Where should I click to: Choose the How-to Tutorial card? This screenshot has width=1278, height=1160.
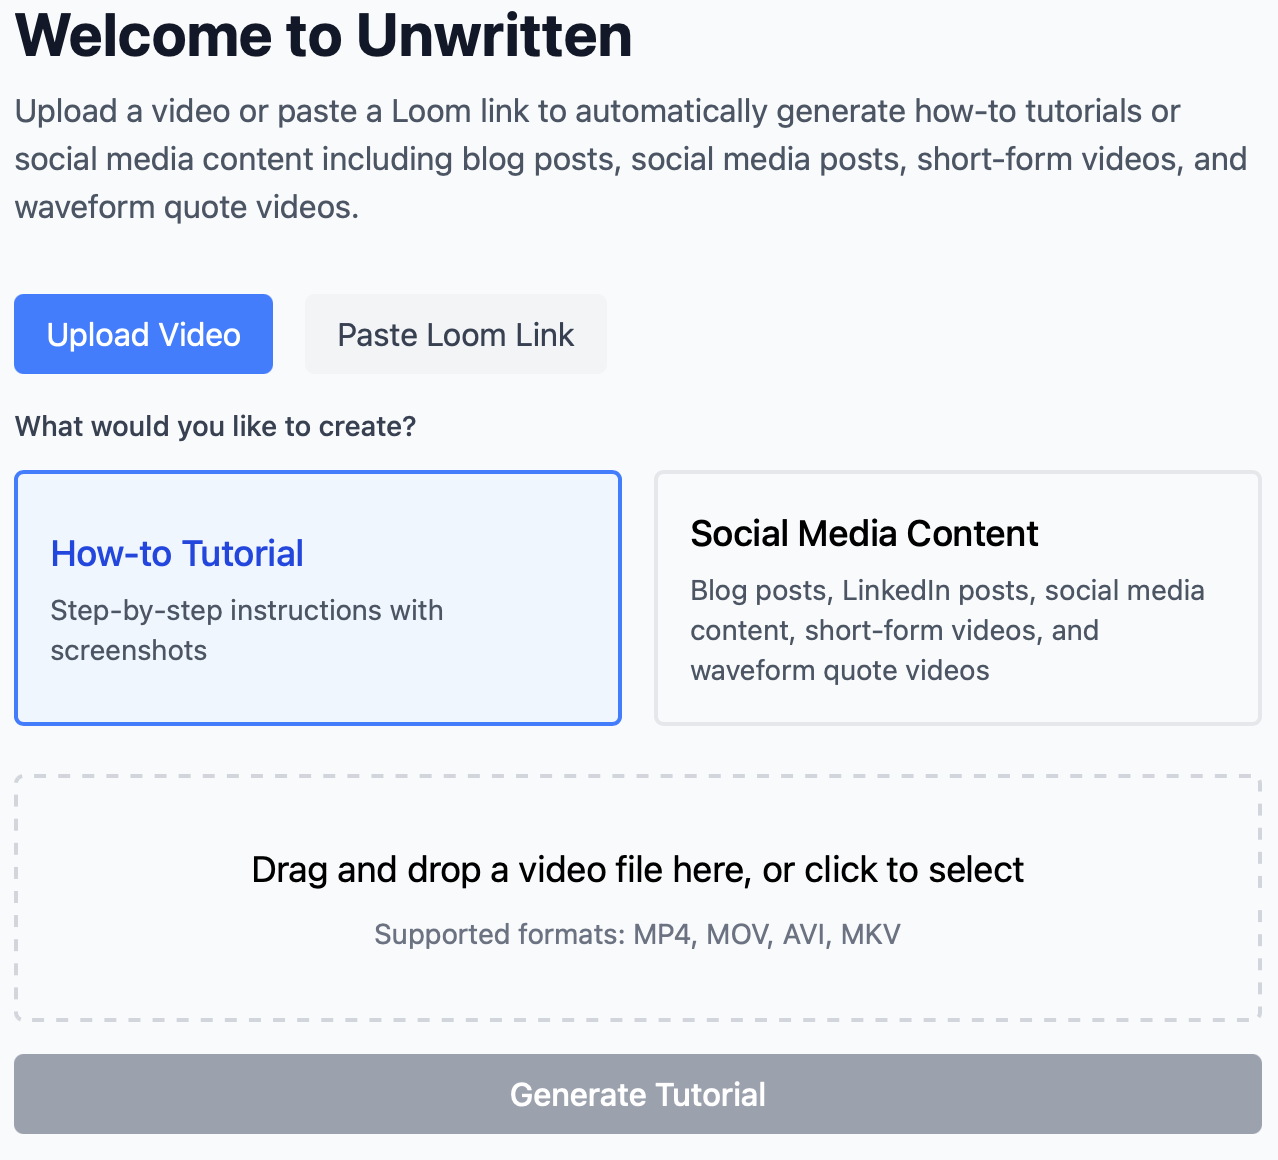pyautogui.click(x=318, y=598)
